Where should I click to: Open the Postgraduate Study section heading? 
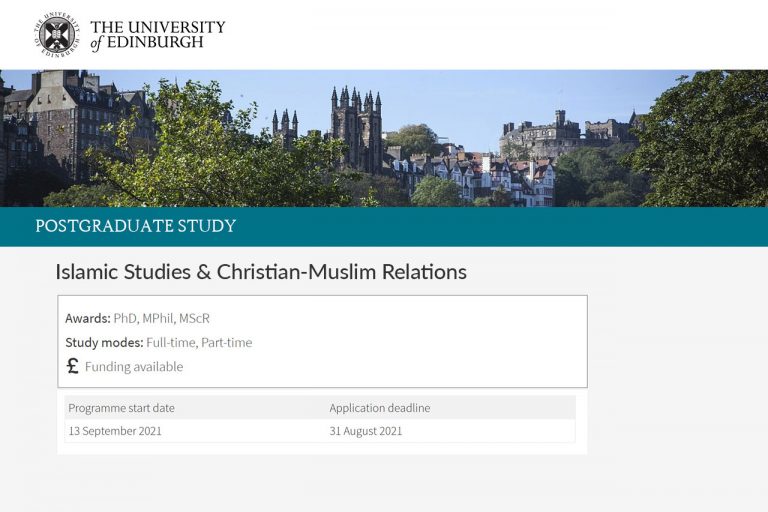(x=136, y=226)
